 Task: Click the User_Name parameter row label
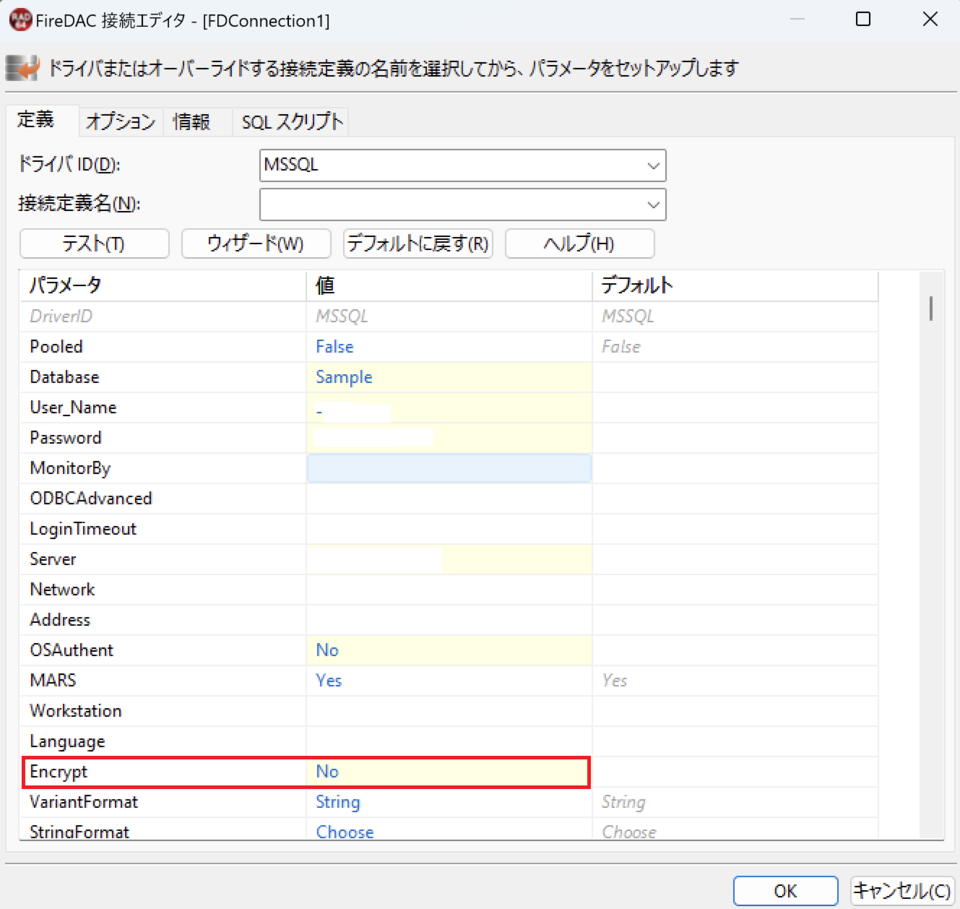coord(73,408)
